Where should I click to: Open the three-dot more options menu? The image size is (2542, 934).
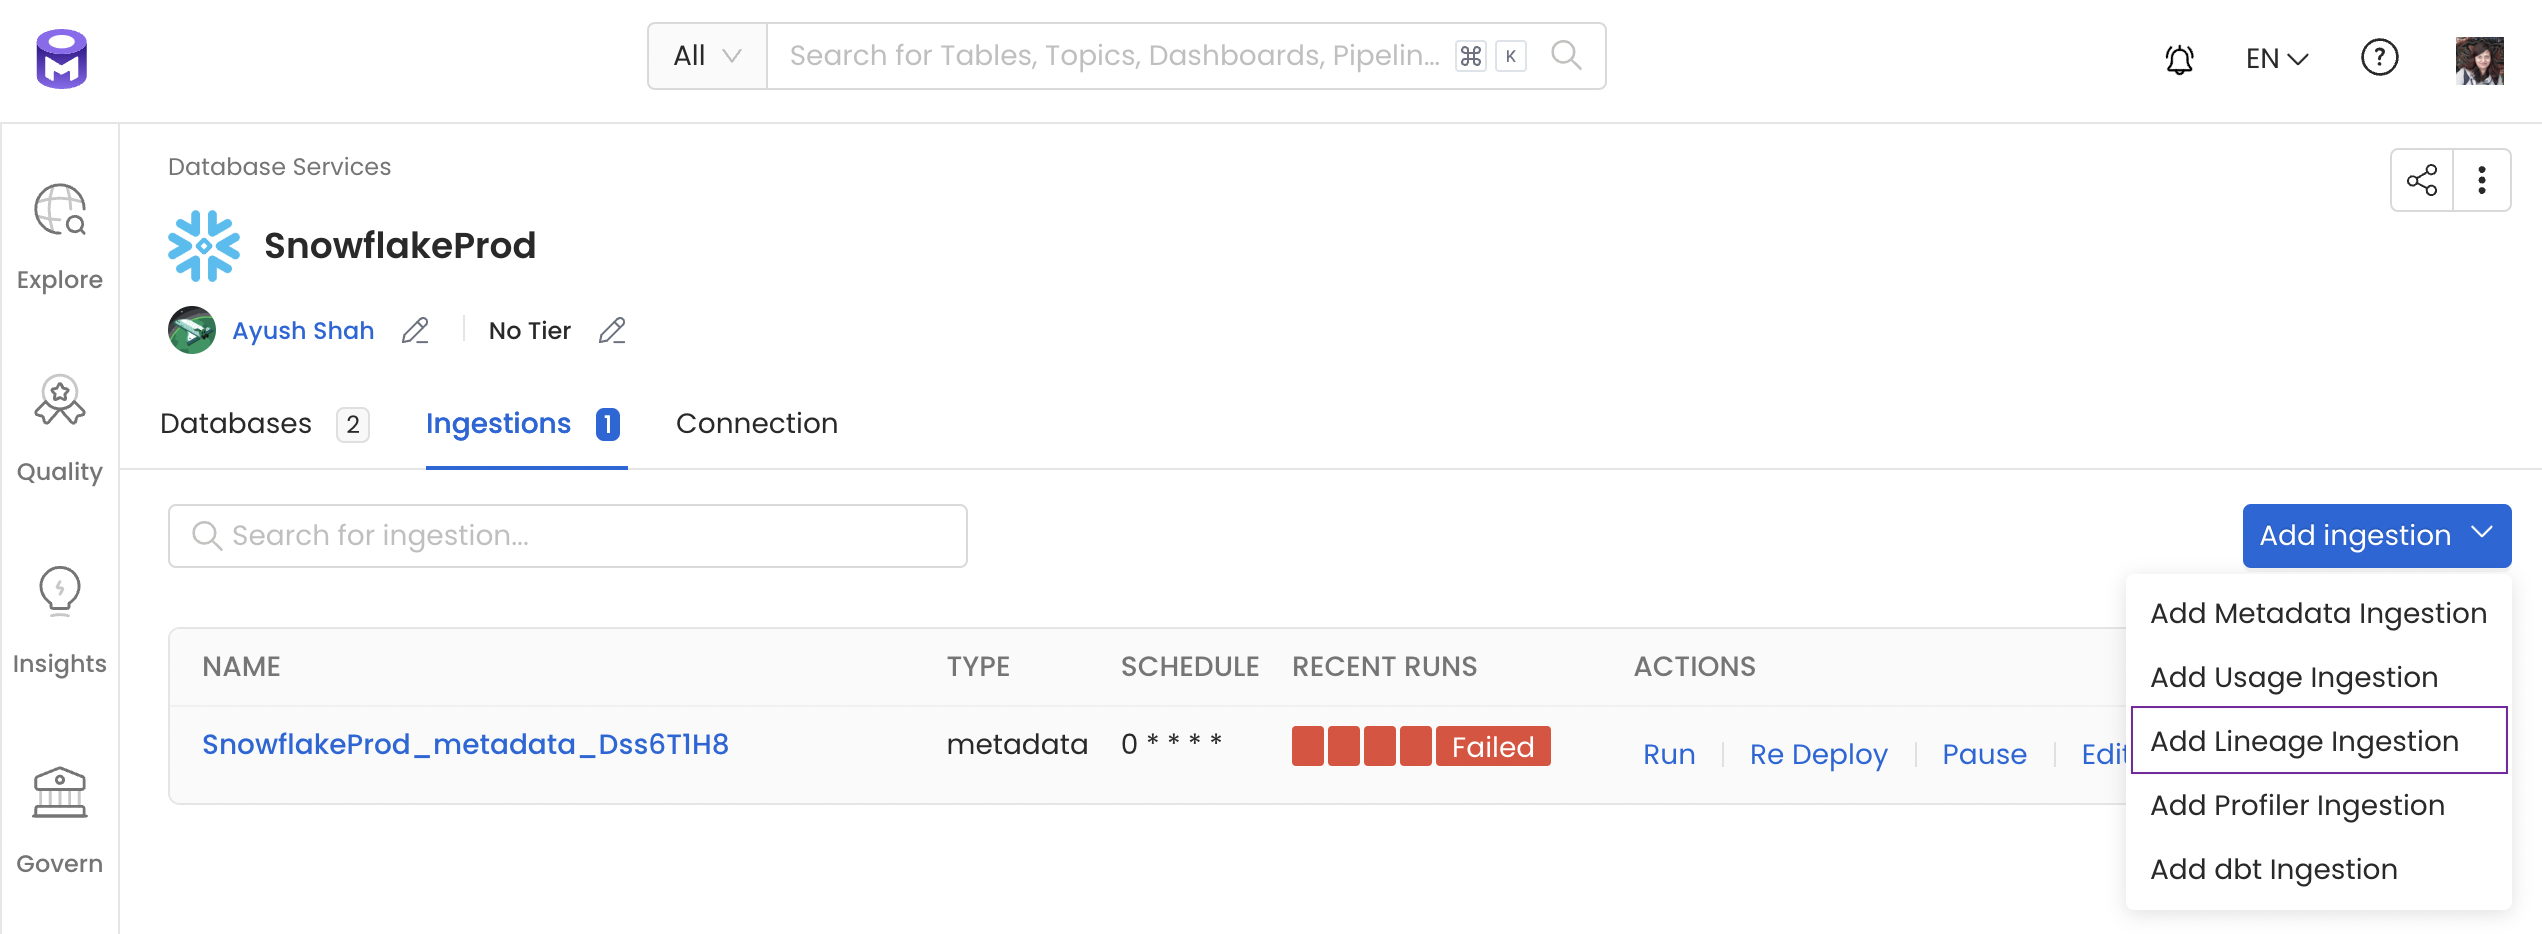pyautogui.click(x=2481, y=180)
